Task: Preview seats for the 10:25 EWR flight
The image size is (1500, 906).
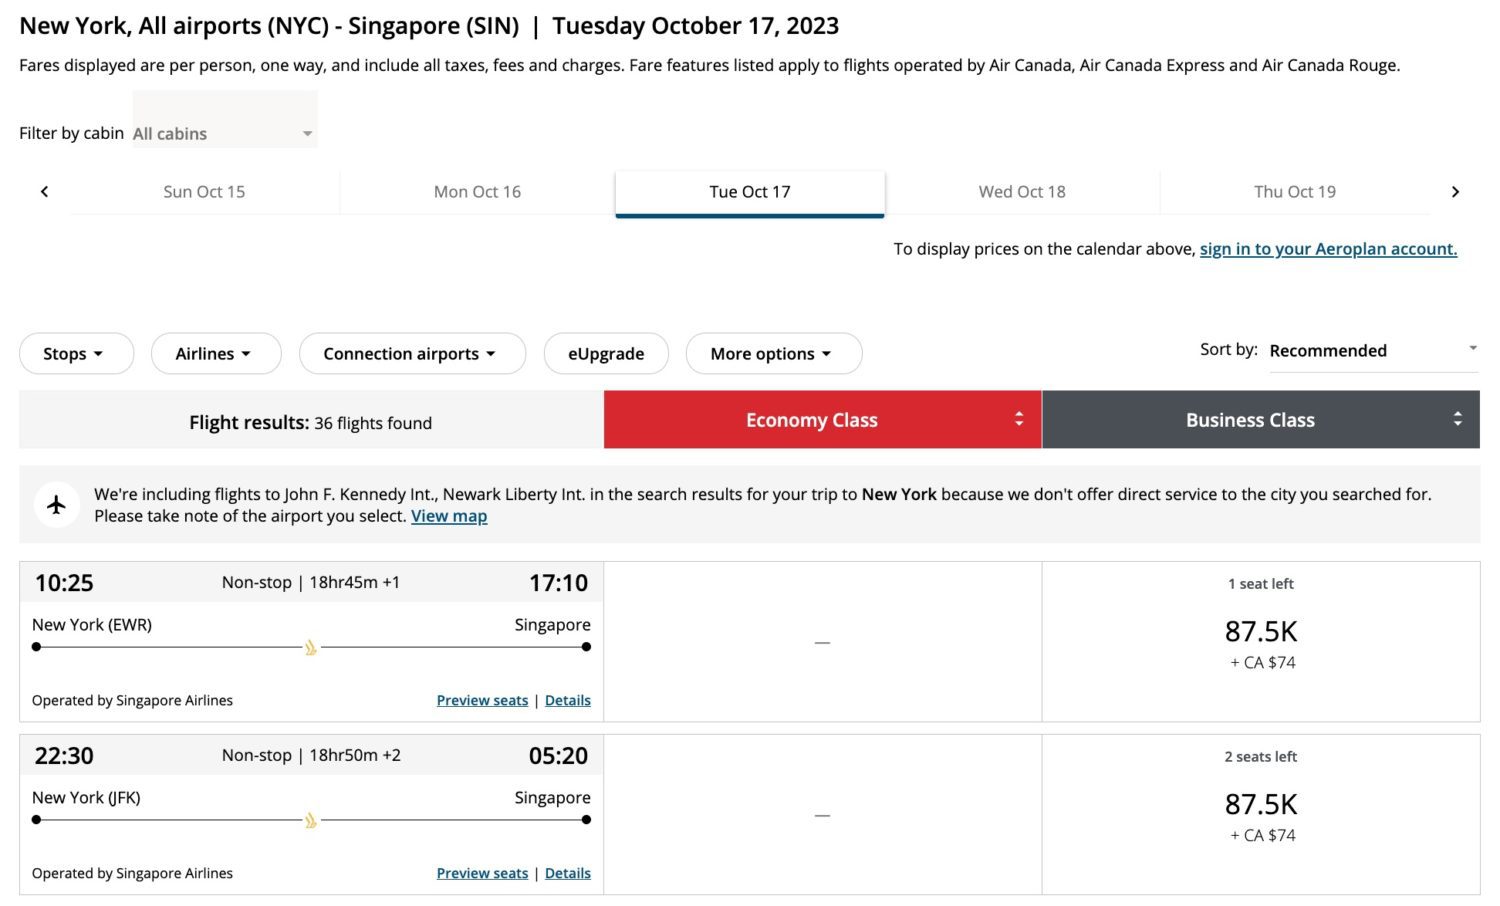Action: [482, 700]
